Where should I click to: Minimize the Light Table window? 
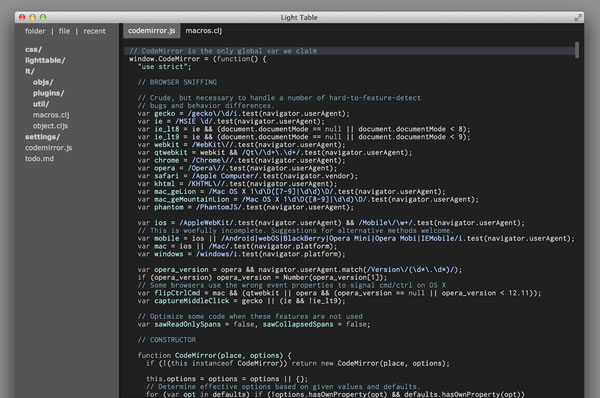click(33, 17)
